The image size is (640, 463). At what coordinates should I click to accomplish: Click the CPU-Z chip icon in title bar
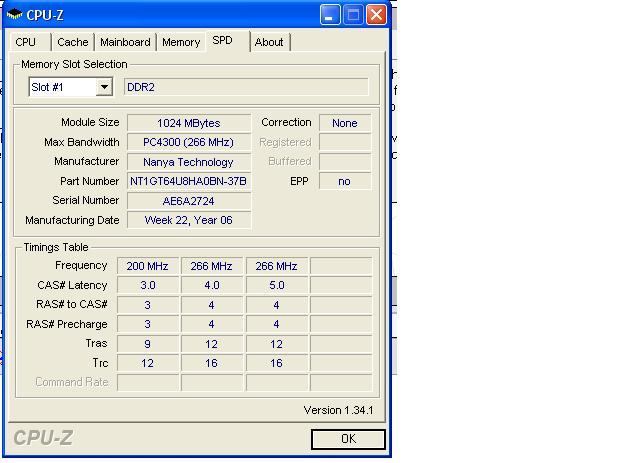[15, 15]
